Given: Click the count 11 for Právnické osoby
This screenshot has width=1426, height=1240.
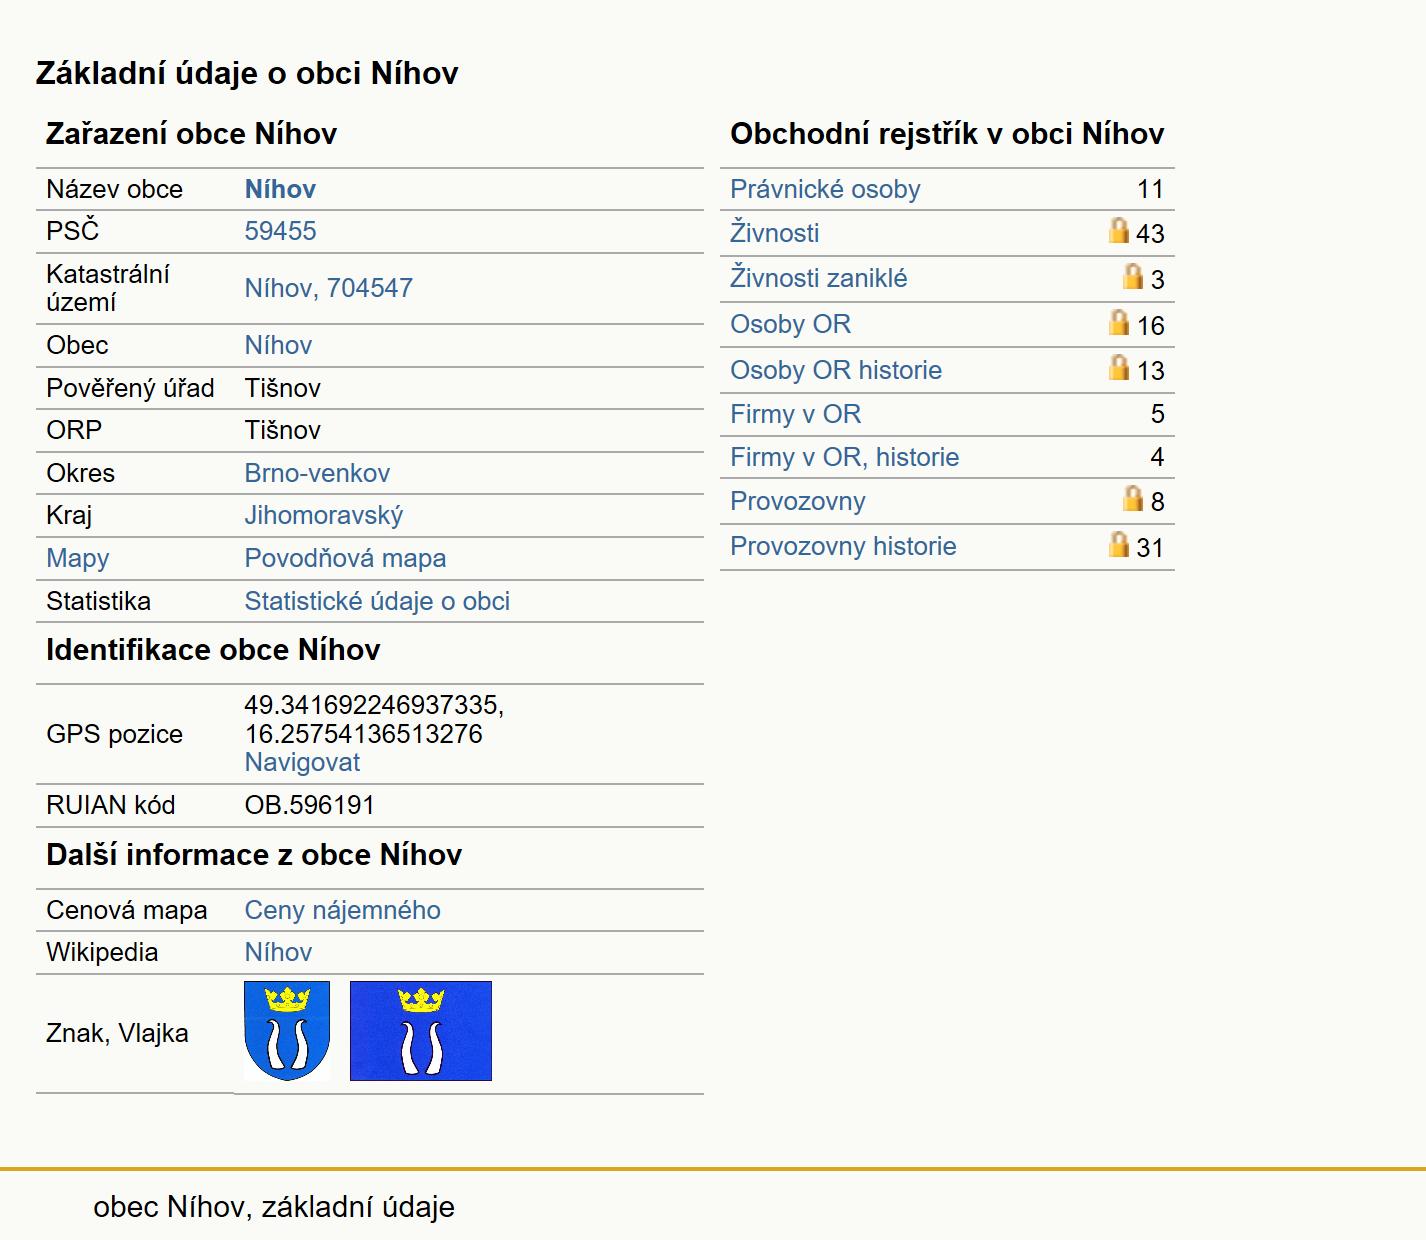Looking at the screenshot, I should pos(1150,189).
